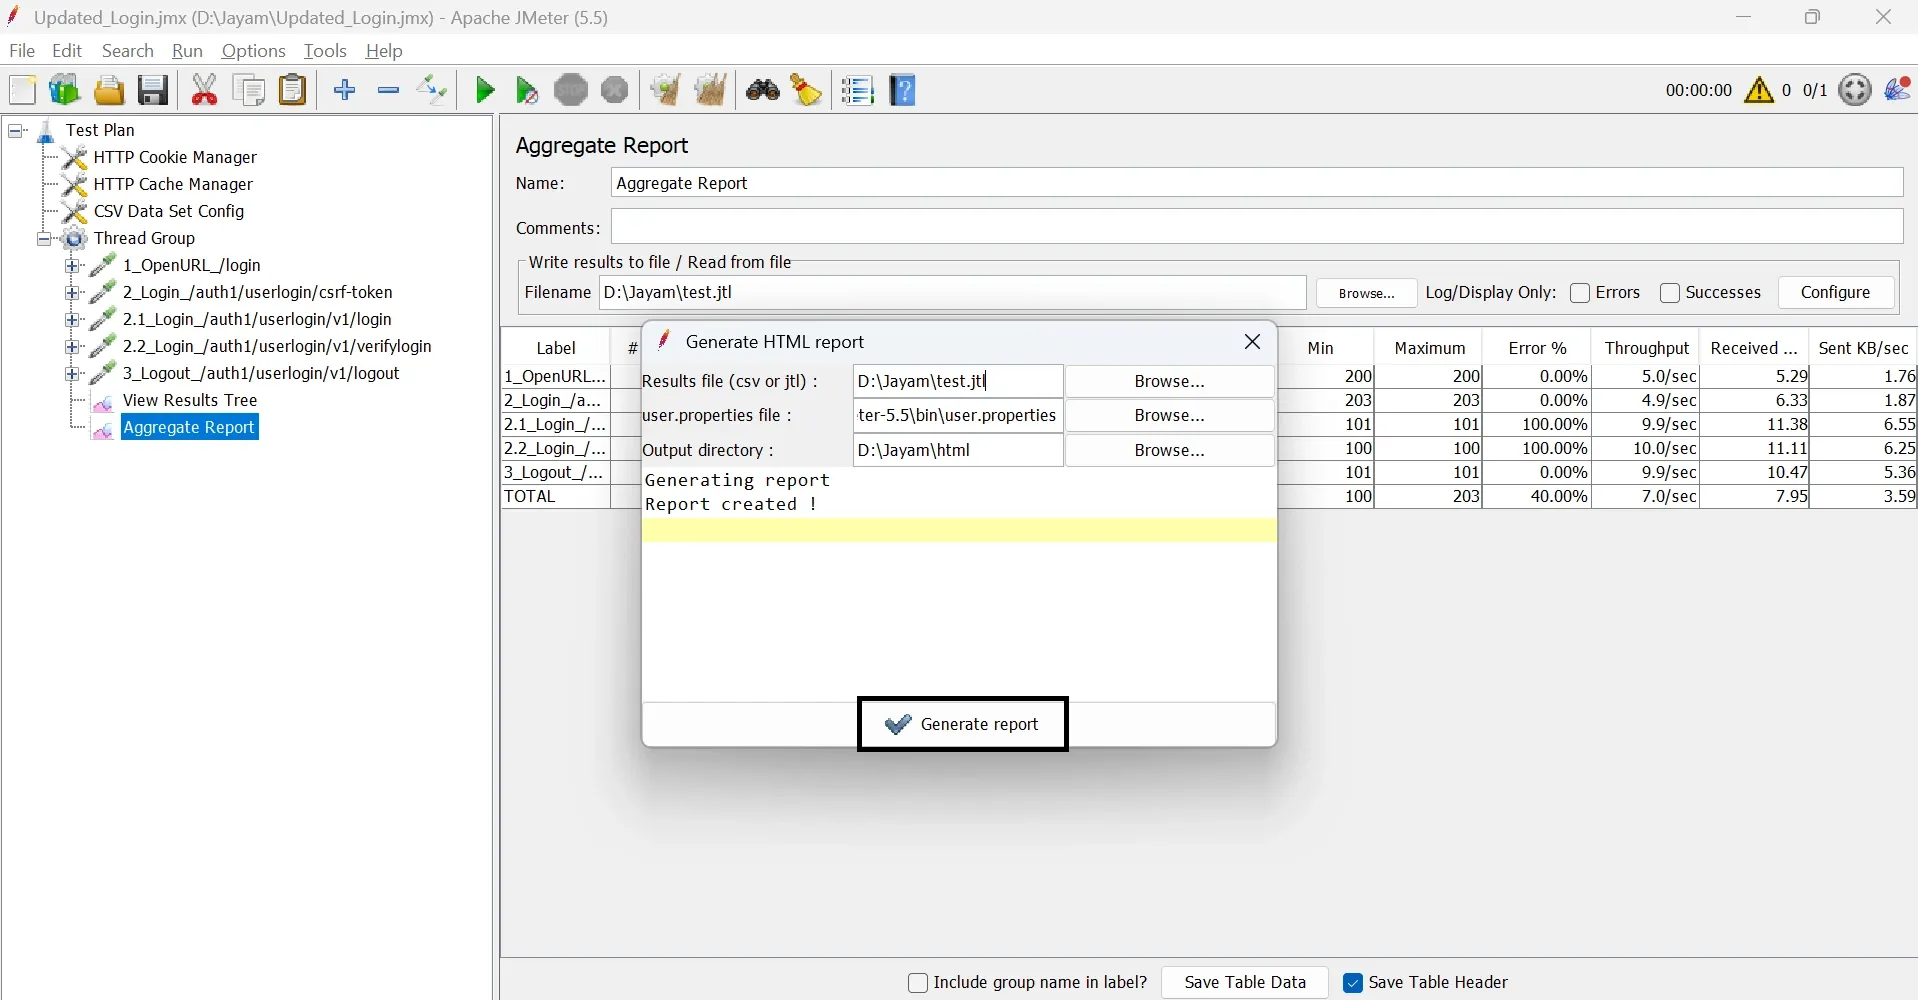1918x1000 pixels.
Task: Select CSV Data Set Config in tree
Action: pos(169,211)
